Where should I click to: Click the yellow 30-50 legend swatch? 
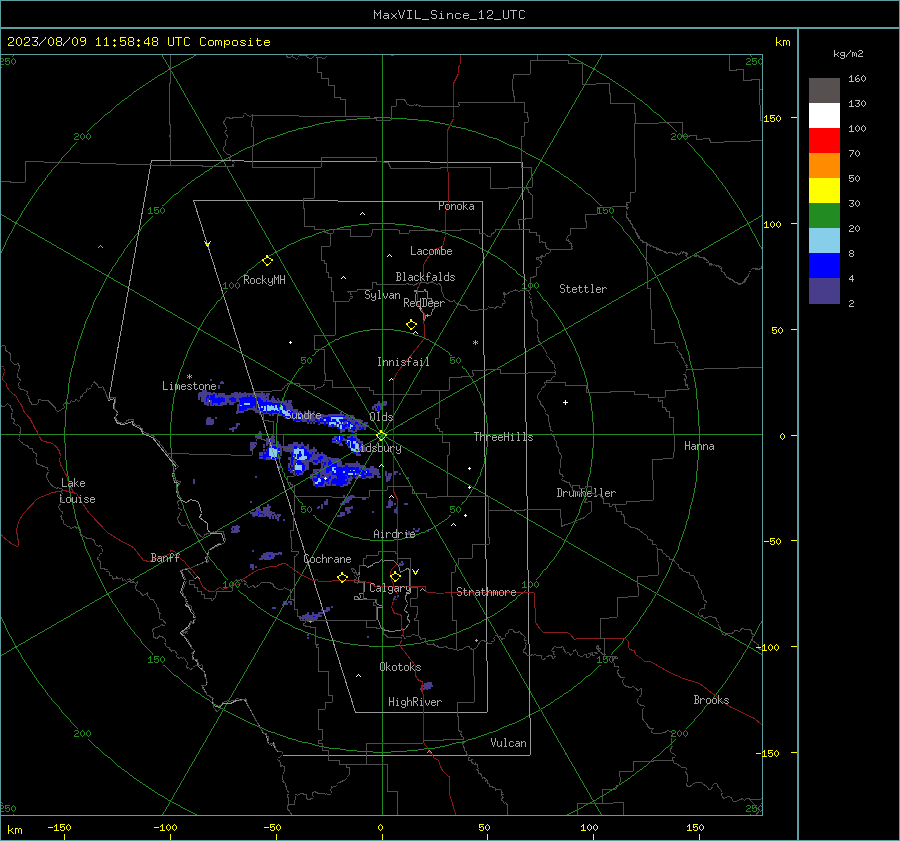click(824, 191)
